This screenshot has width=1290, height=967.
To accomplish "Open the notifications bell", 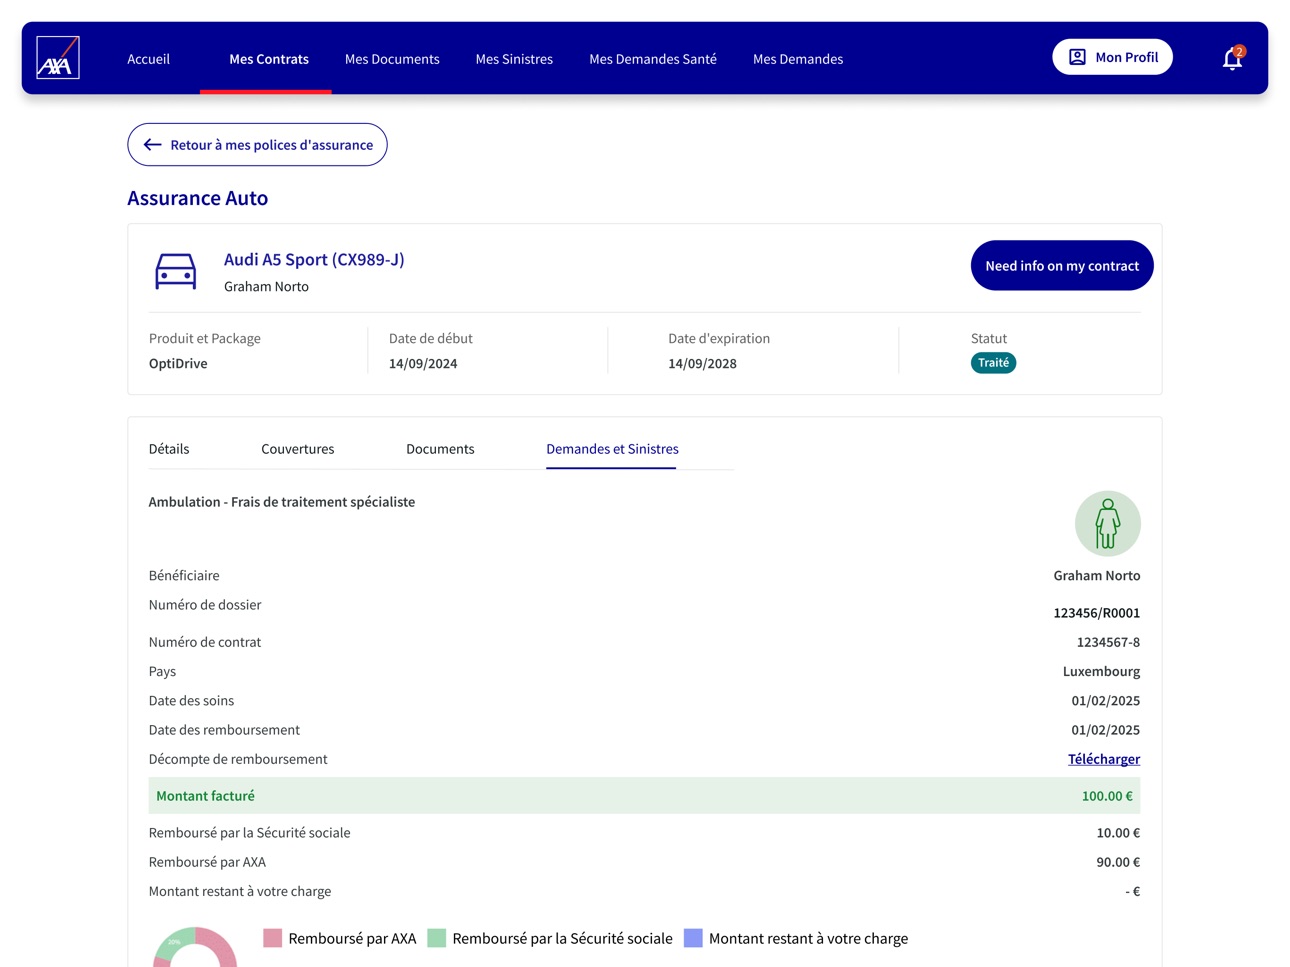I will [x=1233, y=58].
